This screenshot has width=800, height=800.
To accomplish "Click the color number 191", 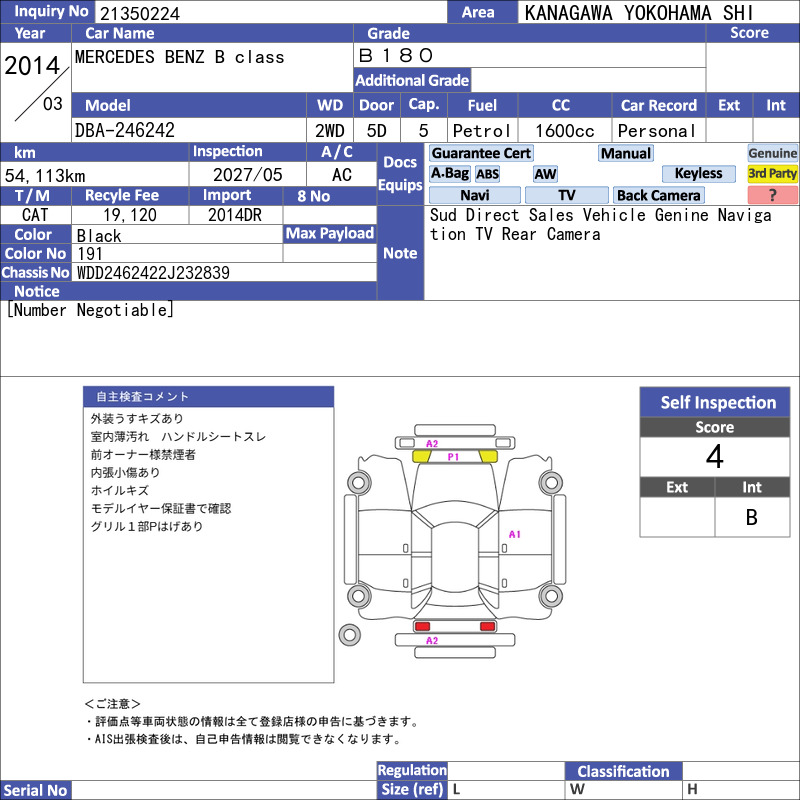I will tap(90, 254).
